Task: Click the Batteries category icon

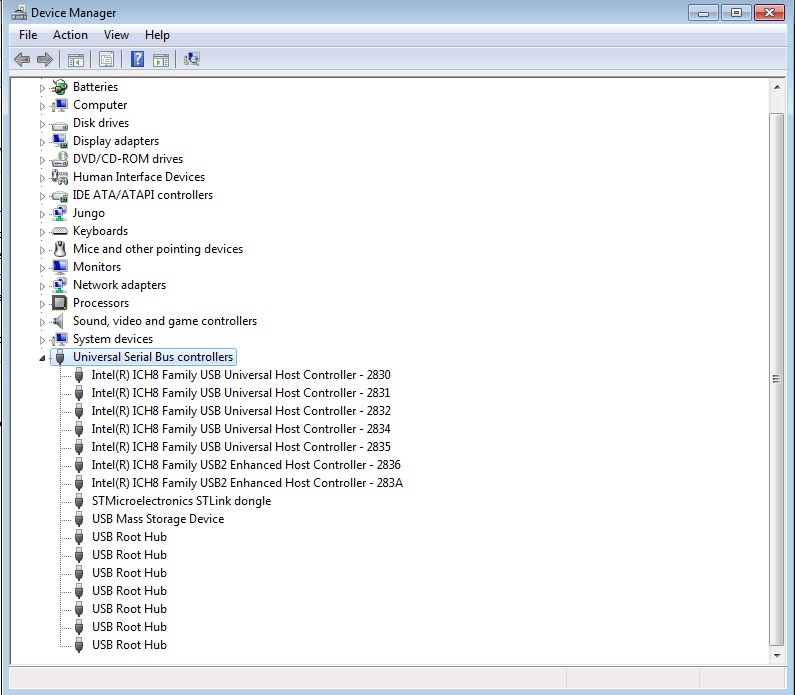Action: point(59,87)
